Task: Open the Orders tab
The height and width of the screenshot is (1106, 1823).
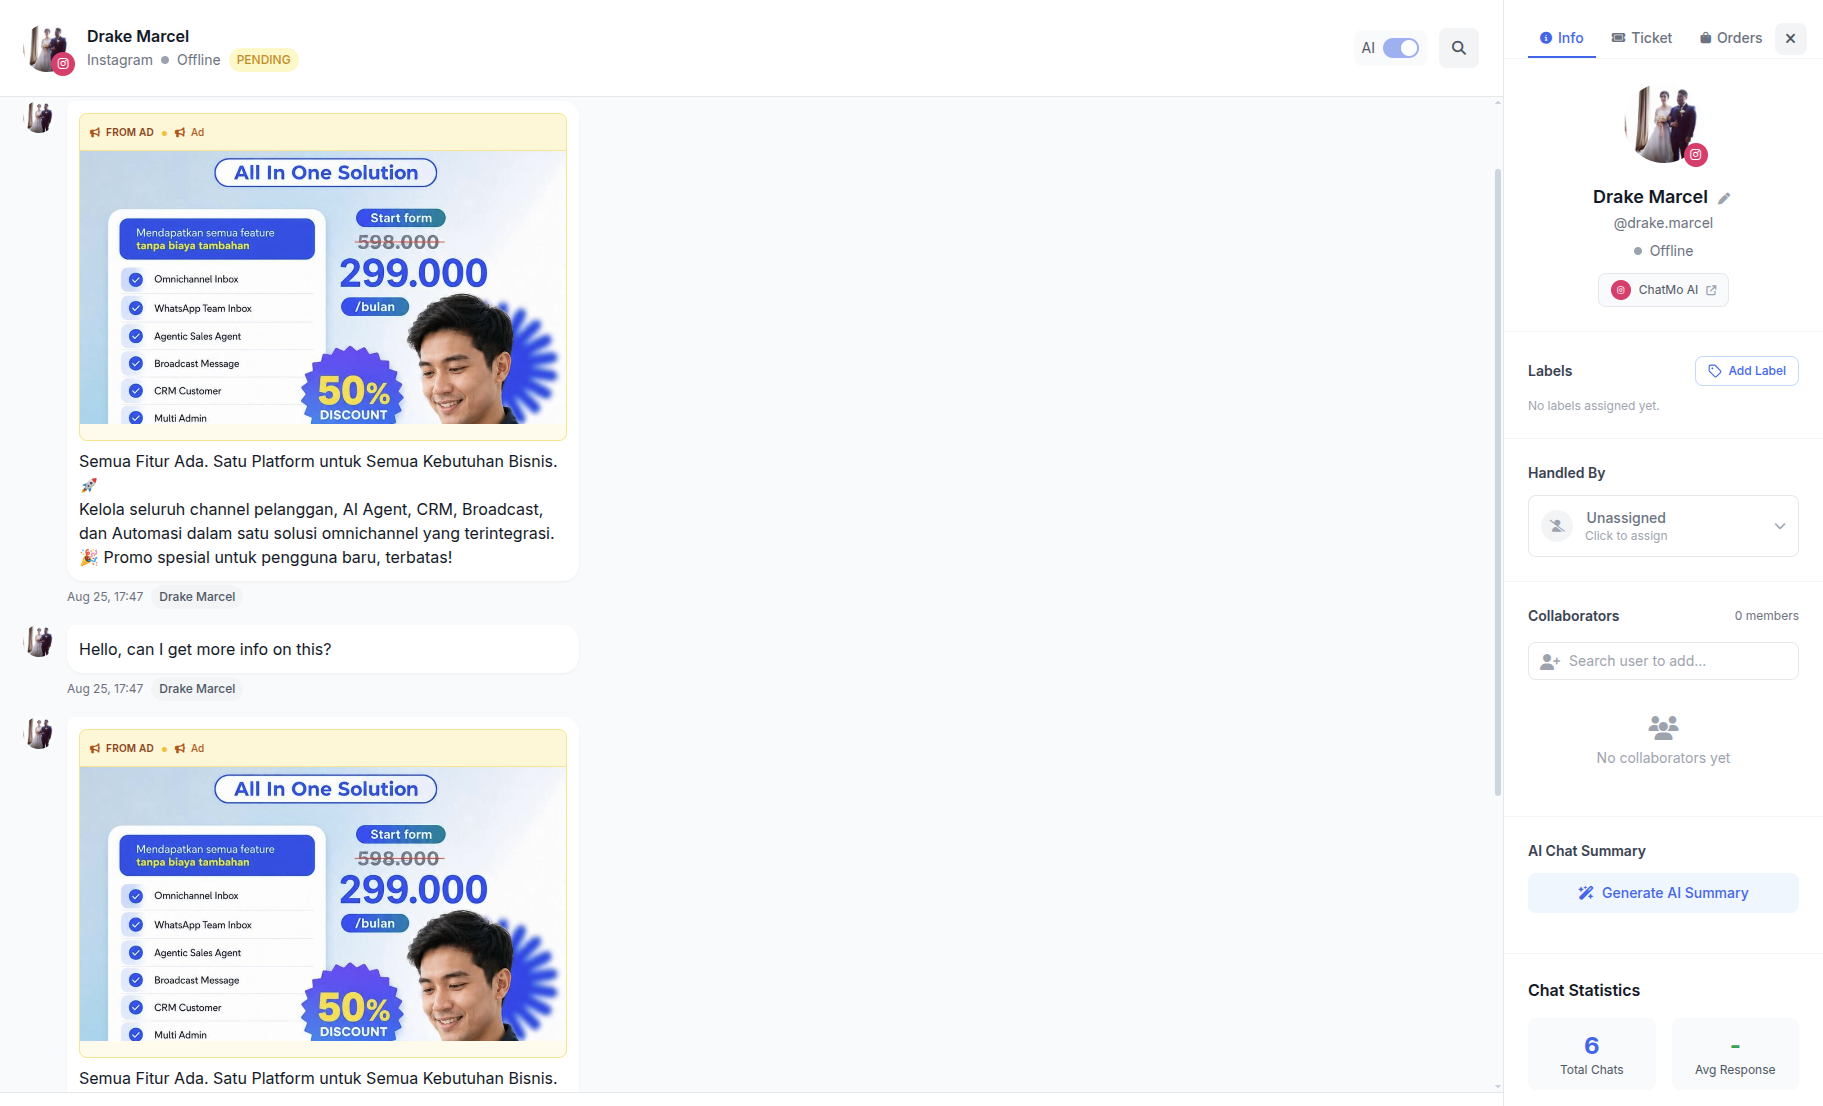Action: (1730, 38)
